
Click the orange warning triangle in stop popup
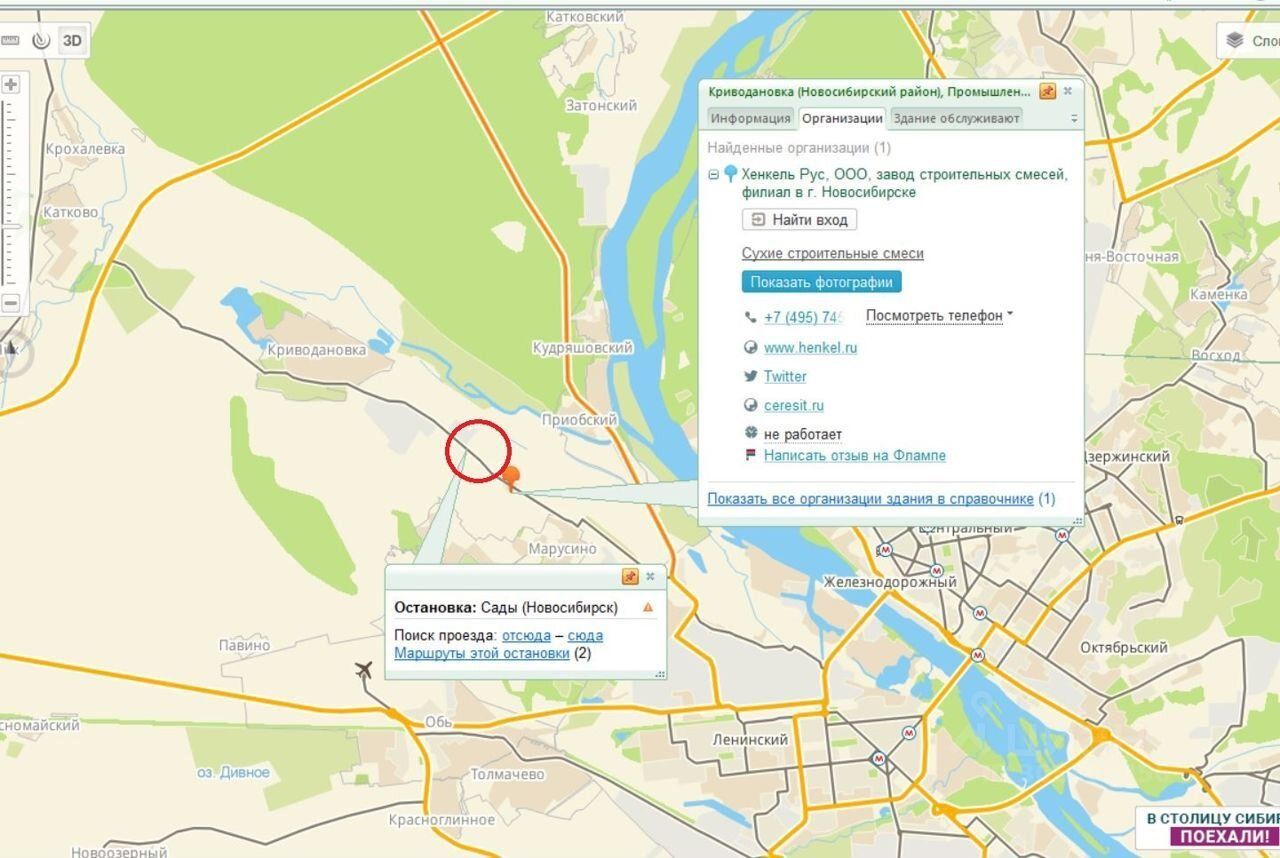(648, 607)
